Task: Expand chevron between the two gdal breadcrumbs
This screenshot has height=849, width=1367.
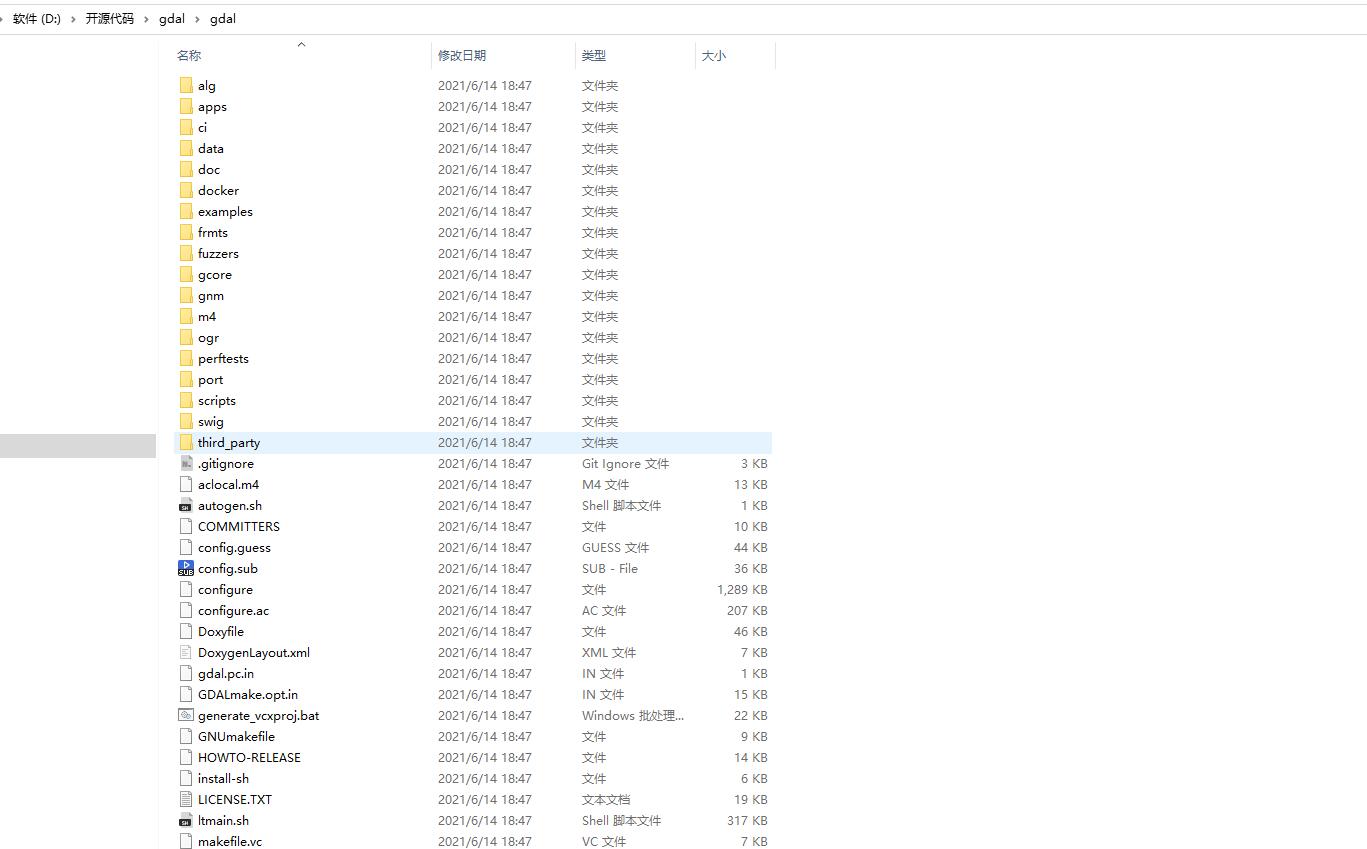Action: 198,19
